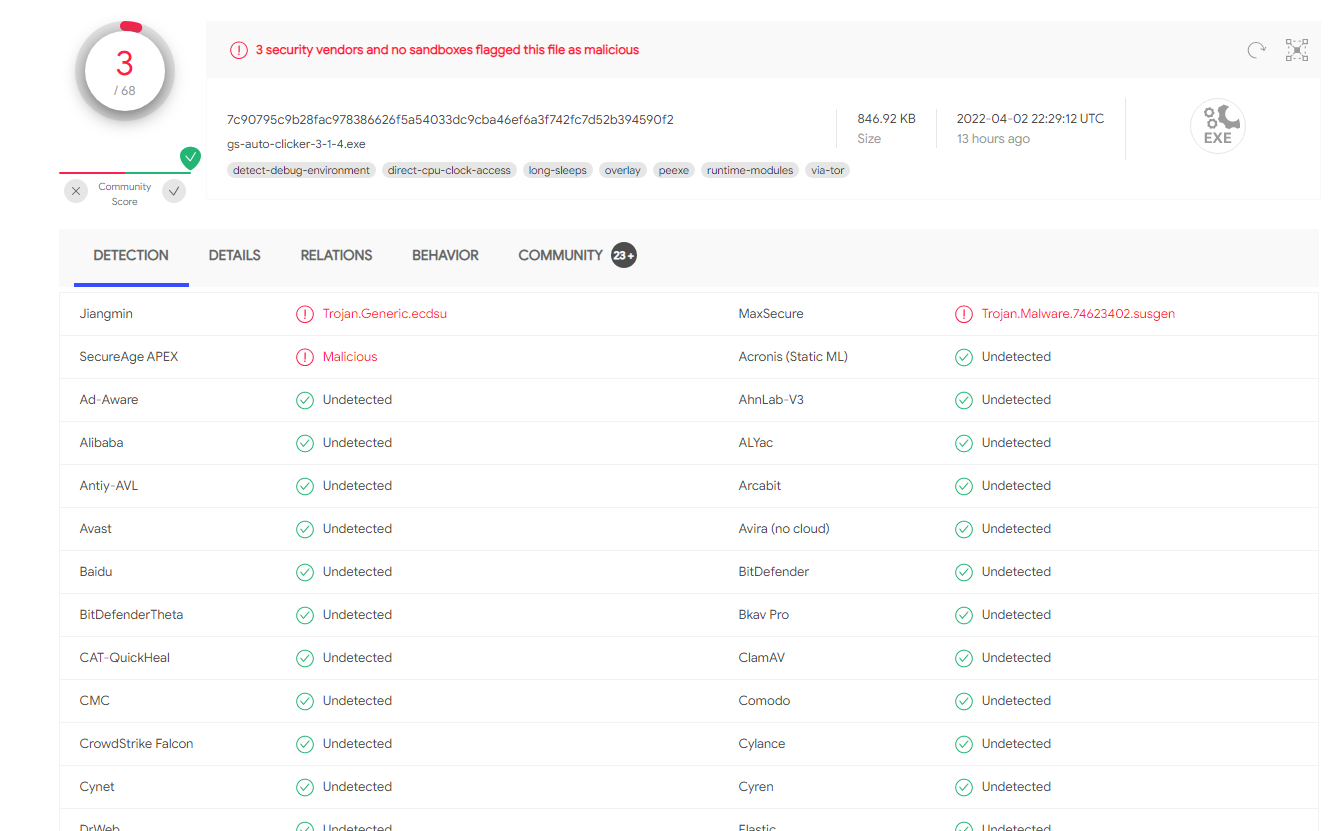The image size is (1339, 831).
Task: Click the 3/68 detection score gauge
Action: pyautogui.click(x=125, y=72)
